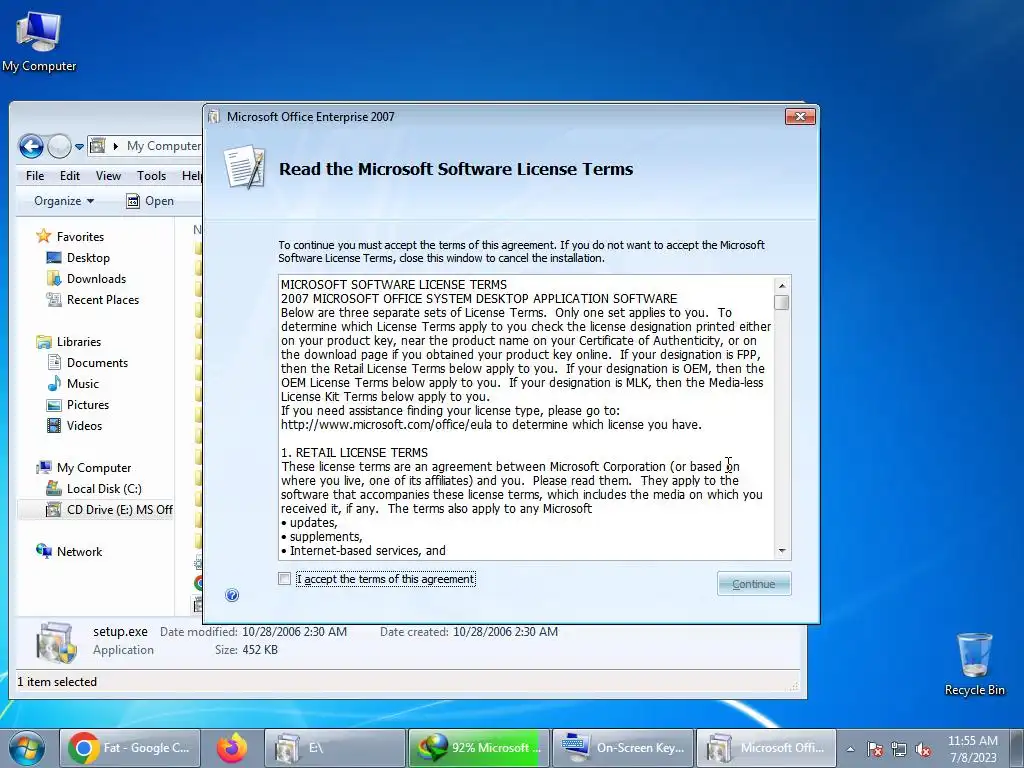The image size is (1024, 768).
Task: Select Network in the navigation pane
Action: point(79,551)
